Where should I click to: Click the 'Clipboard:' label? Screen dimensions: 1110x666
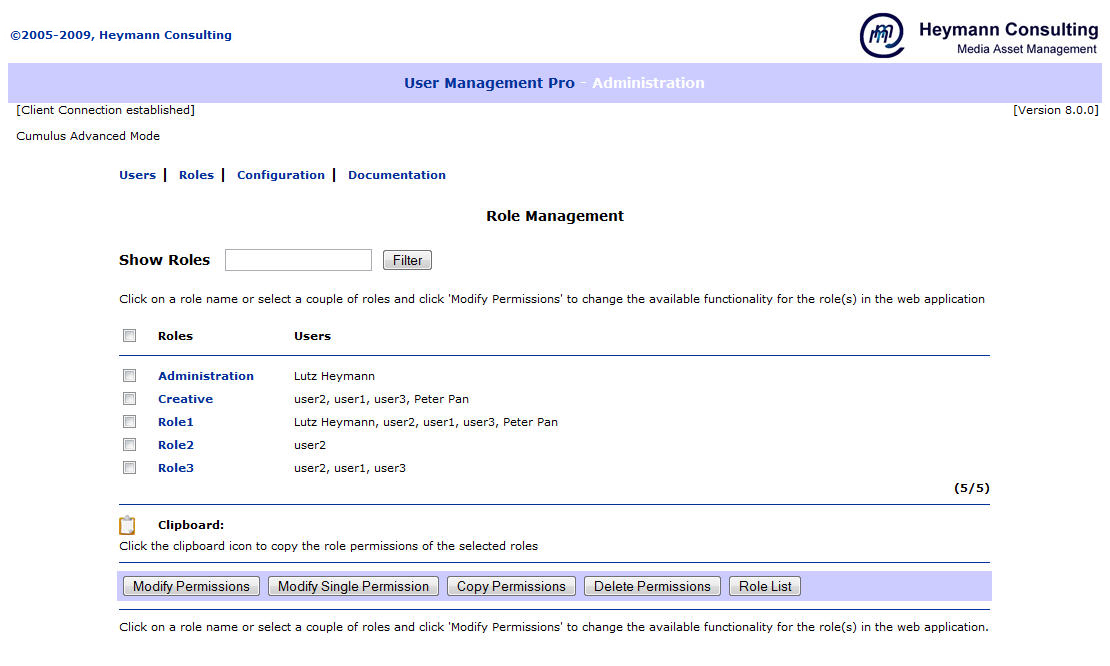tap(190, 525)
